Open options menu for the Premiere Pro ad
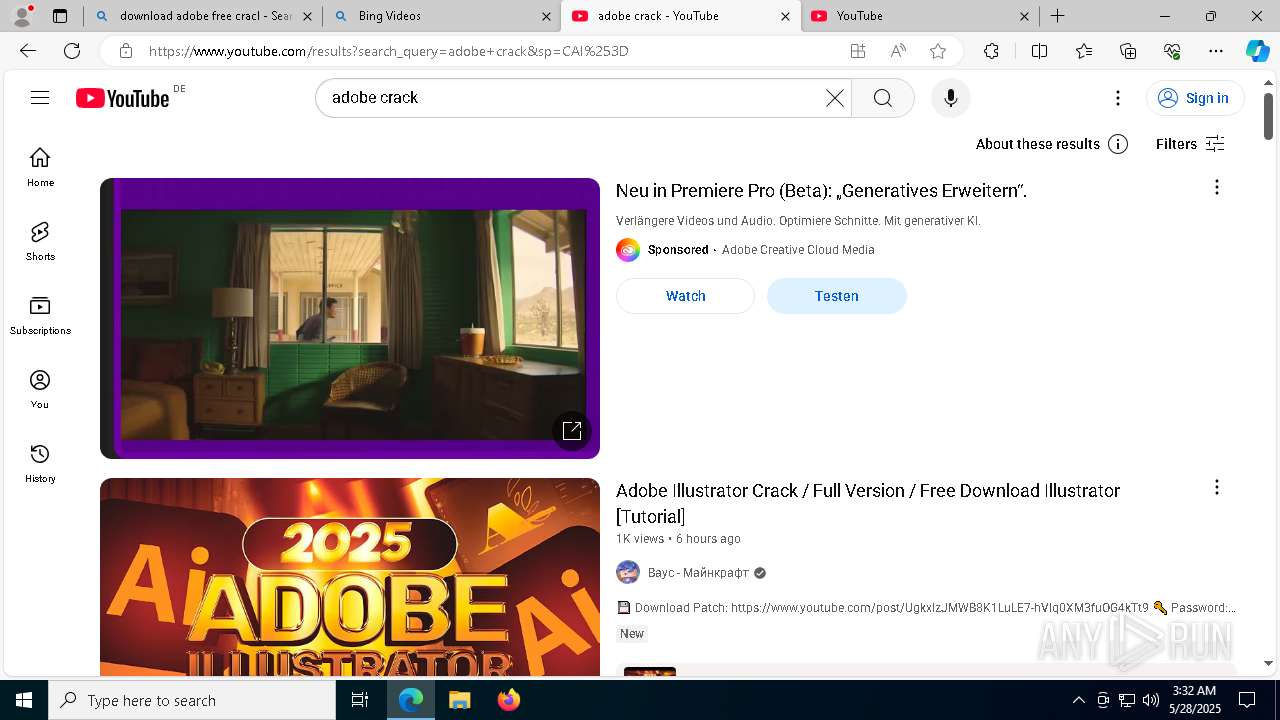1280x720 pixels. pyautogui.click(x=1217, y=187)
